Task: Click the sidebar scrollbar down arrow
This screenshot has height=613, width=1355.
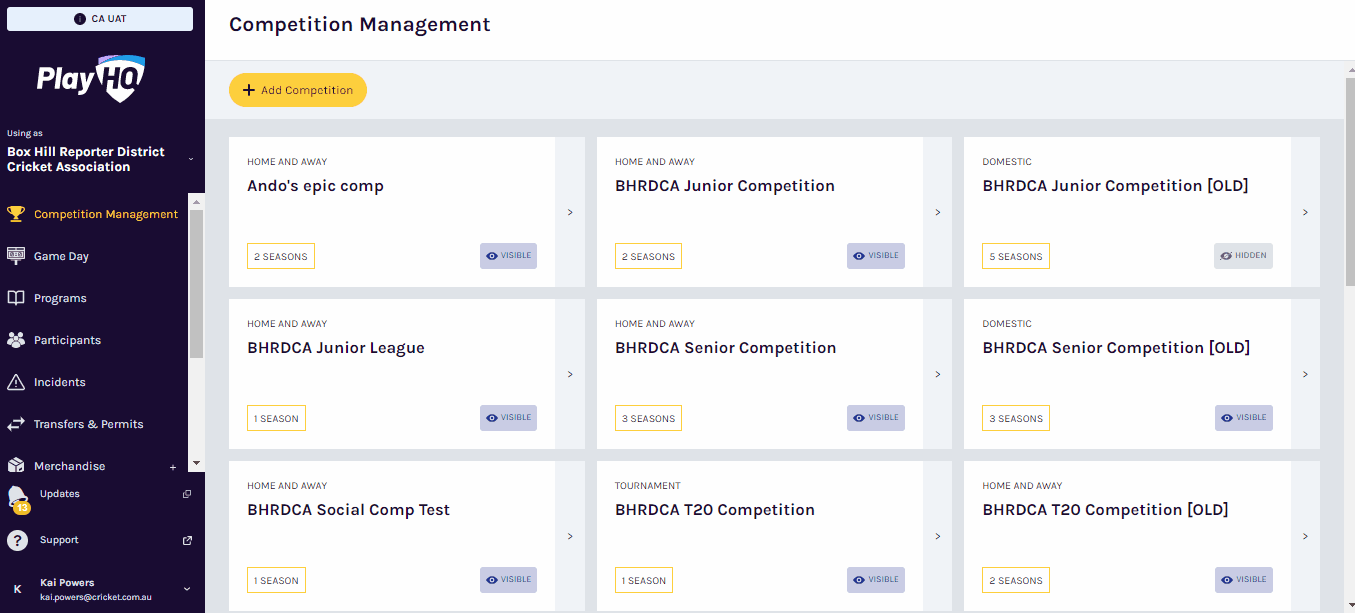Action: [196, 464]
